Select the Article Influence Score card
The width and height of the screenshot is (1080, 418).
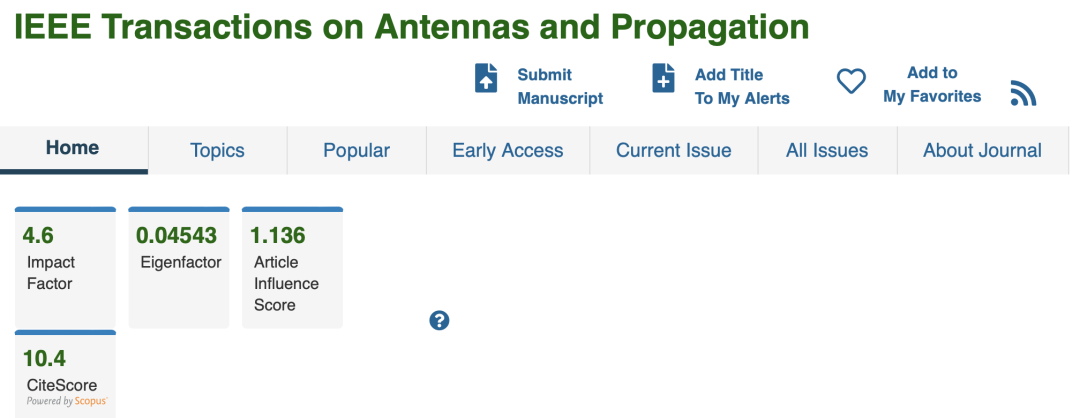click(292, 268)
